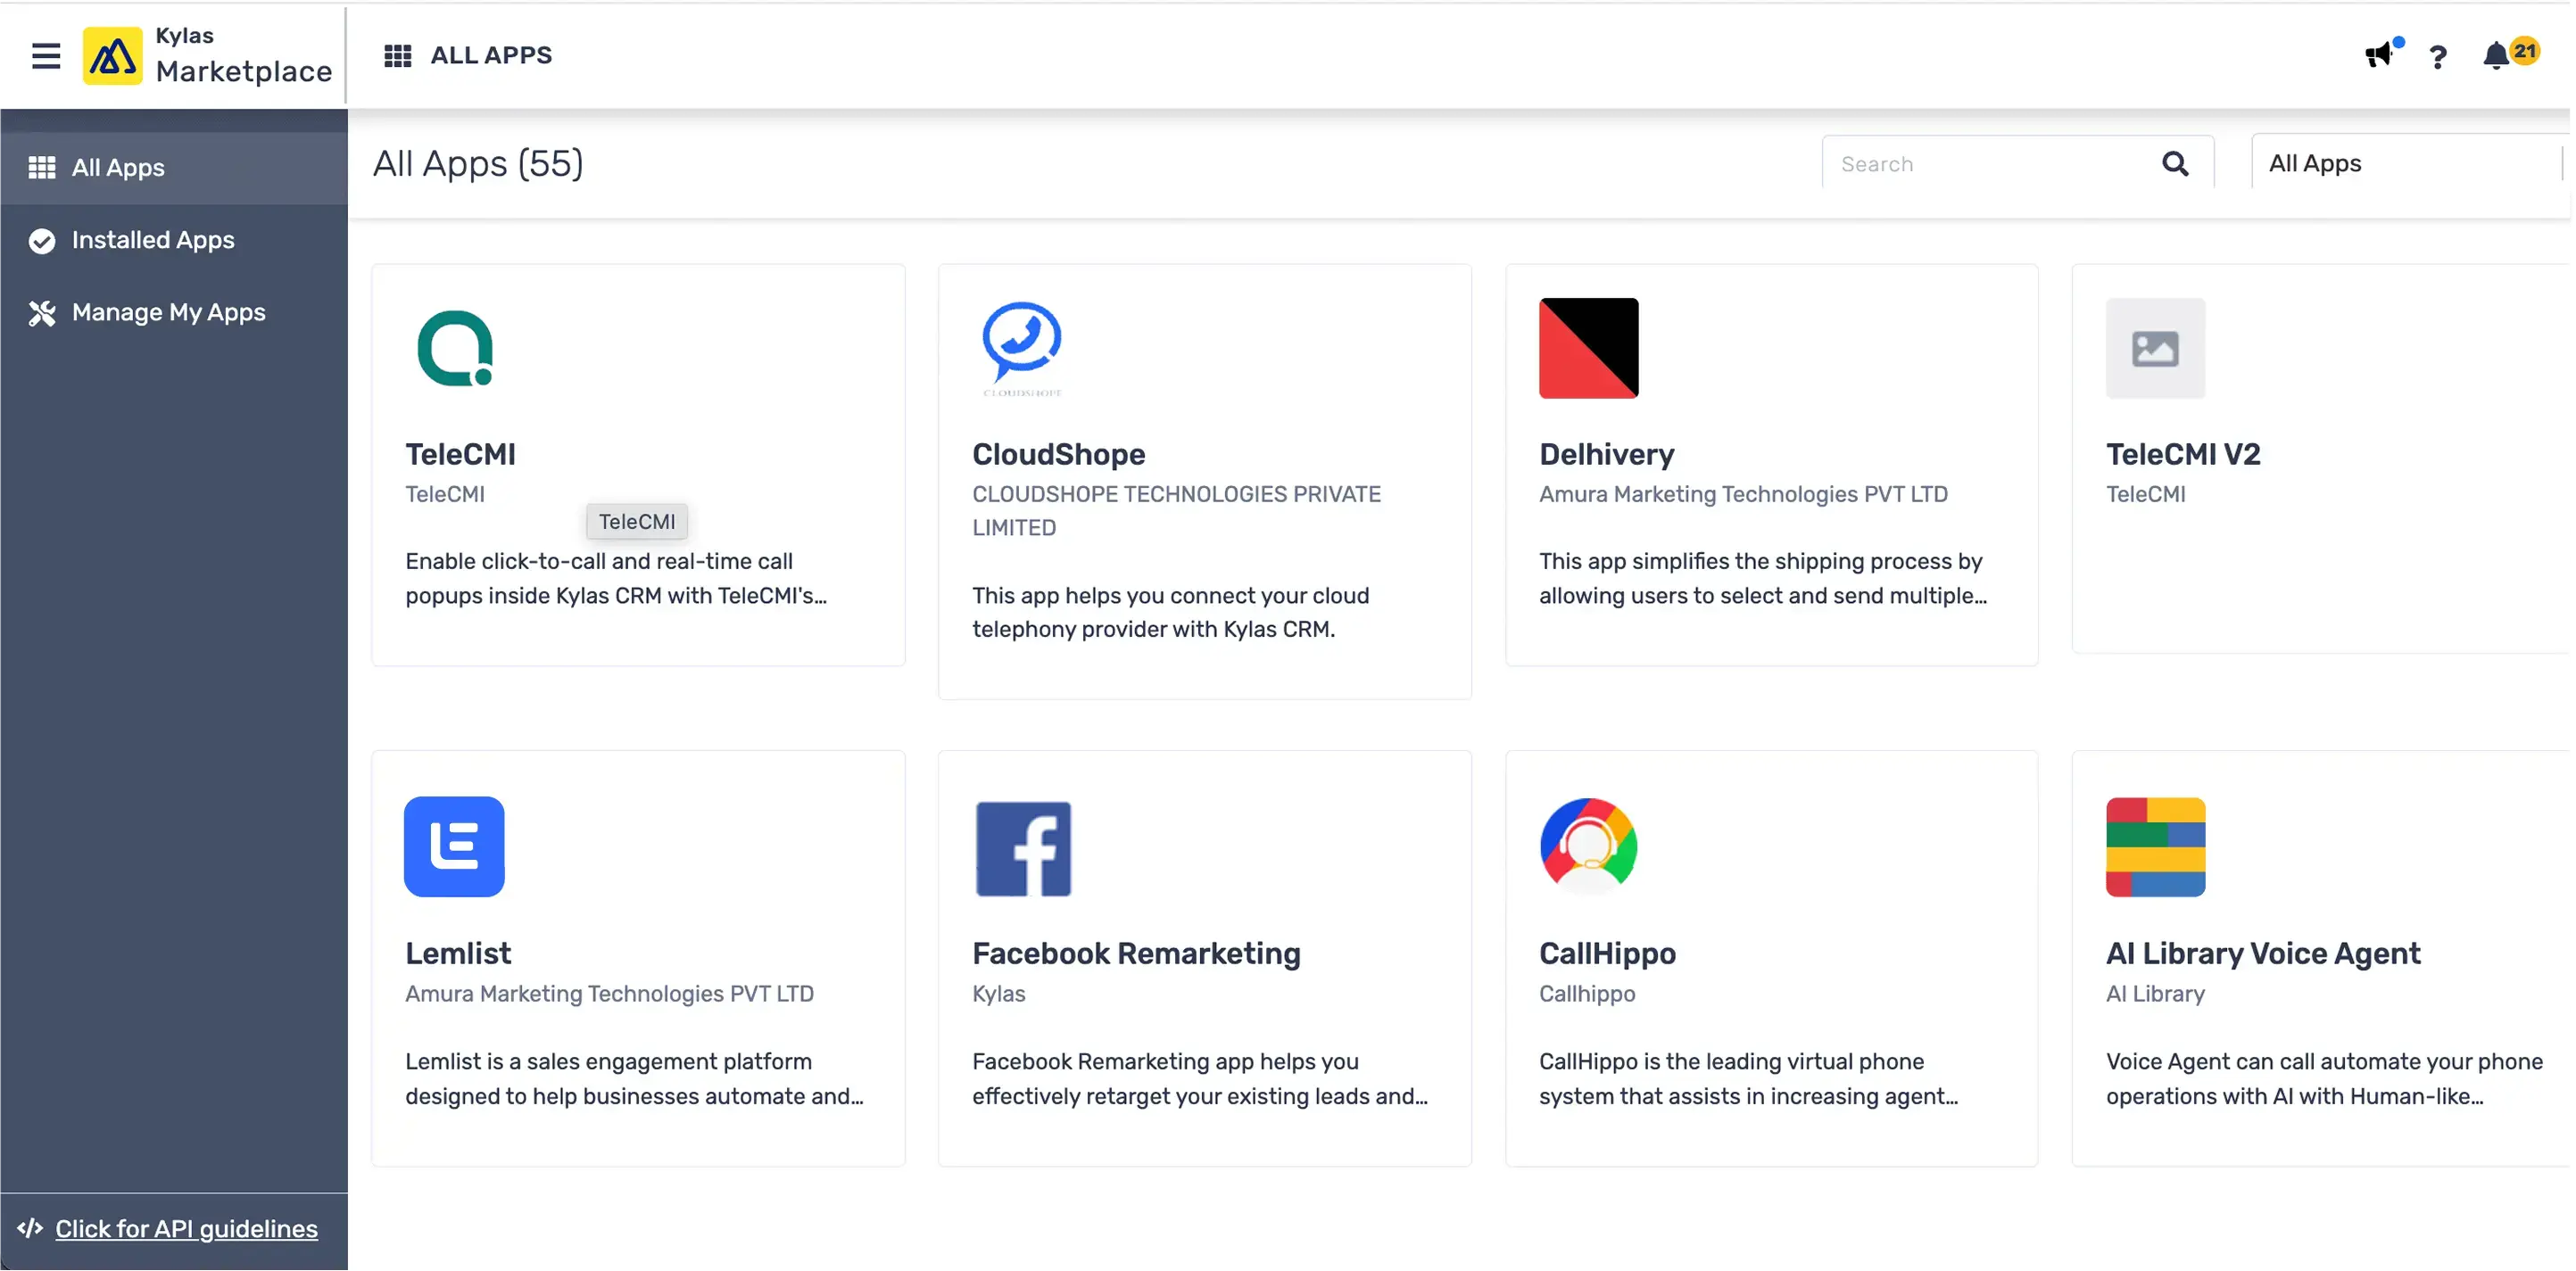Open the announcements megaphone icon
The width and height of the screenshot is (2576, 1271).
[x=2378, y=55]
